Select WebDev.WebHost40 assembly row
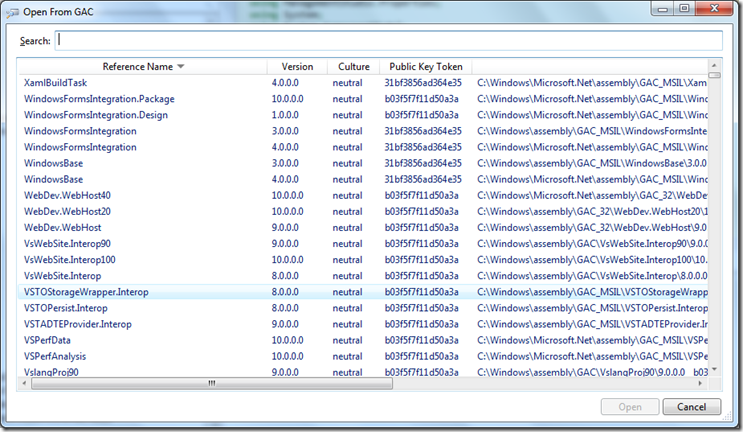Screen dimensions: 743x432 [67, 195]
